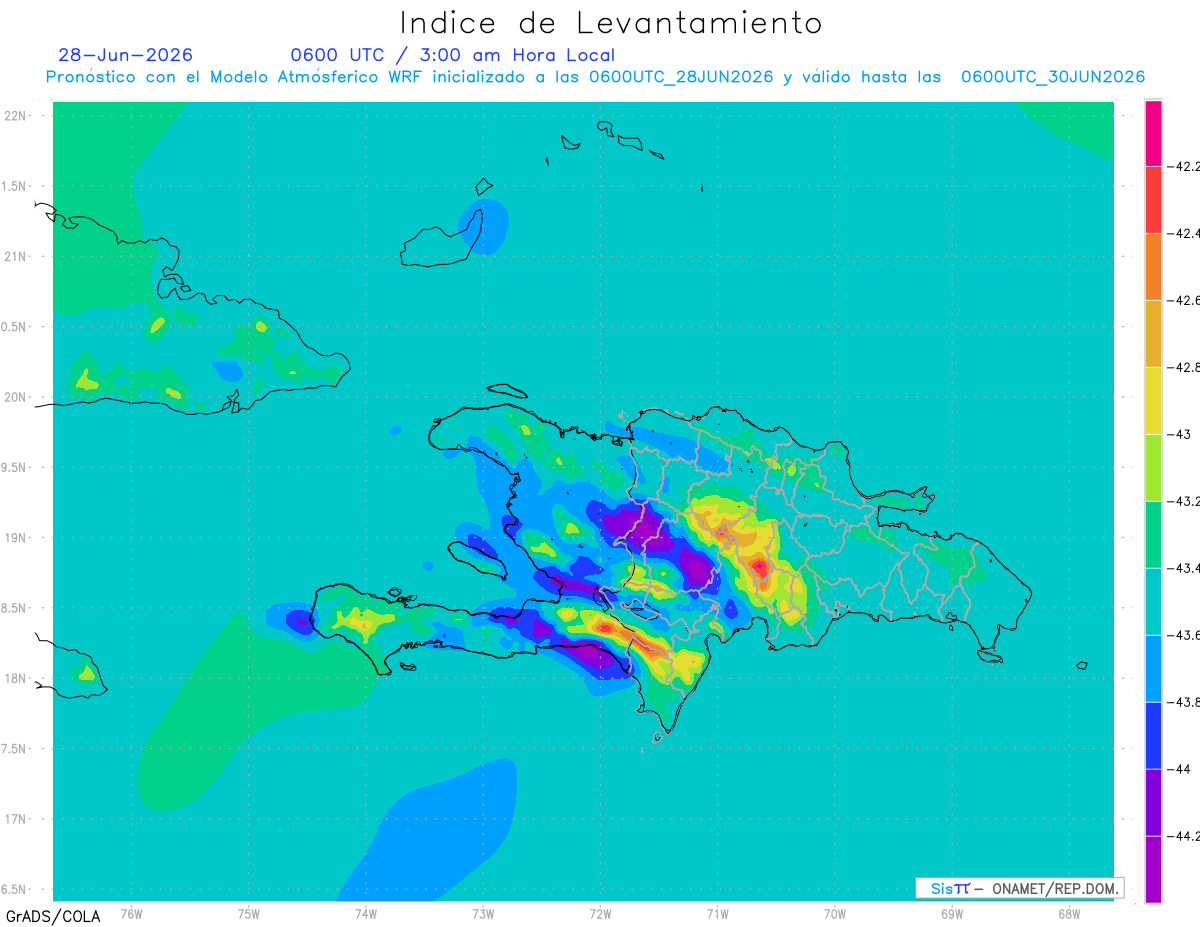
Task: Click the '19N' latitude label
Action: (x=15, y=538)
